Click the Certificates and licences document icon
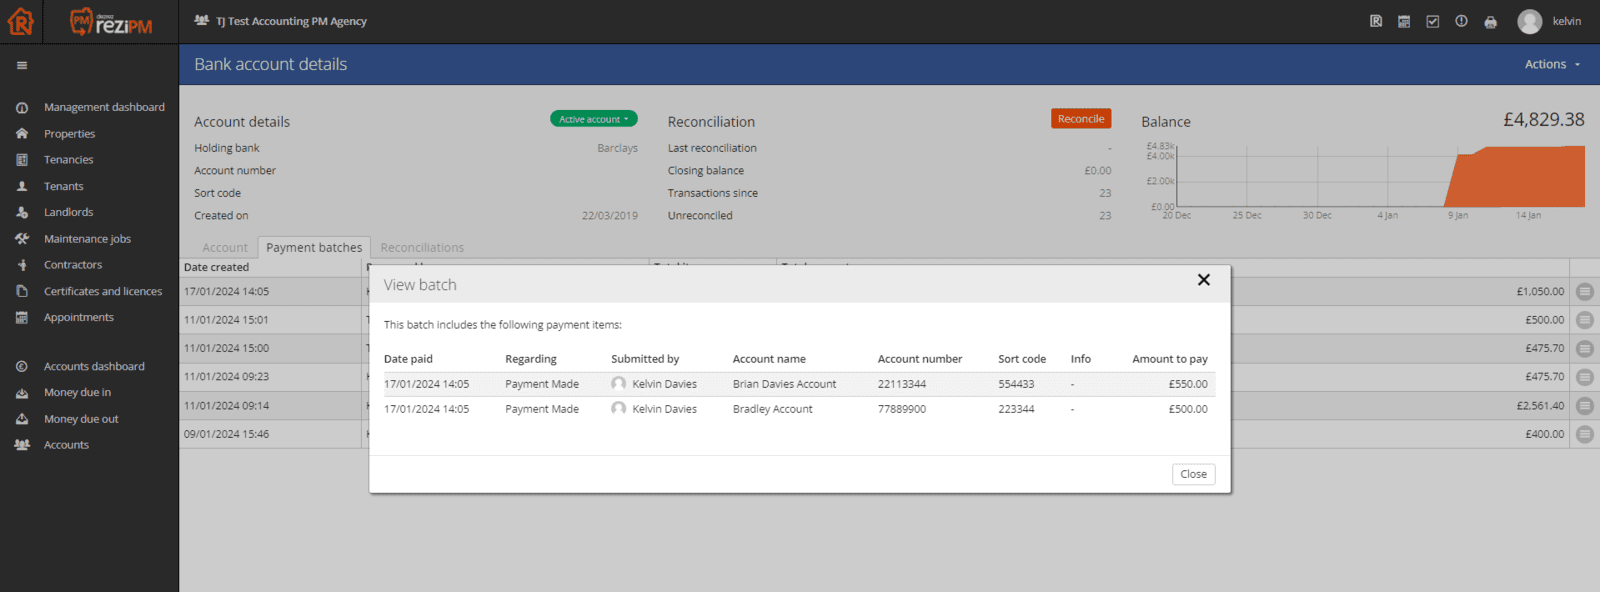The width and height of the screenshot is (1600, 592). (x=22, y=291)
